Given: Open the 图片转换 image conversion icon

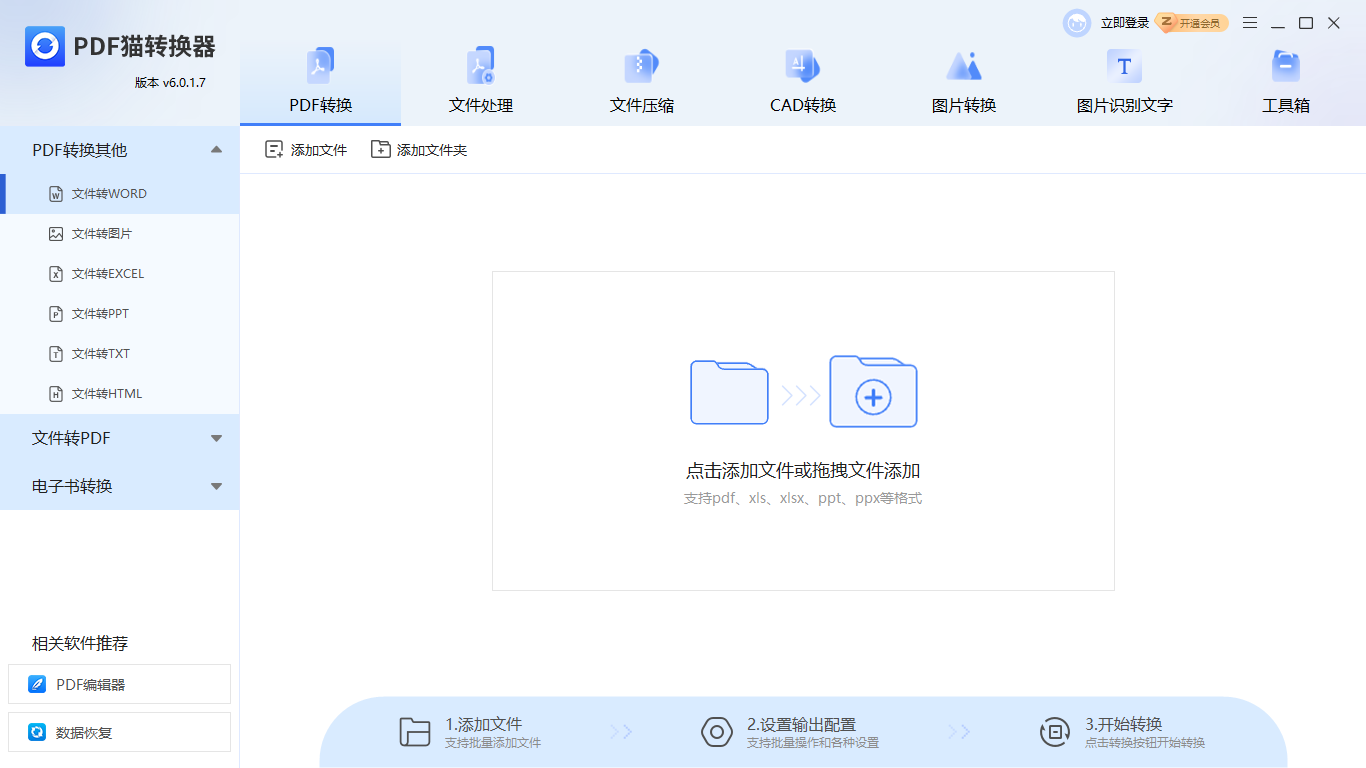Looking at the screenshot, I should (x=963, y=80).
